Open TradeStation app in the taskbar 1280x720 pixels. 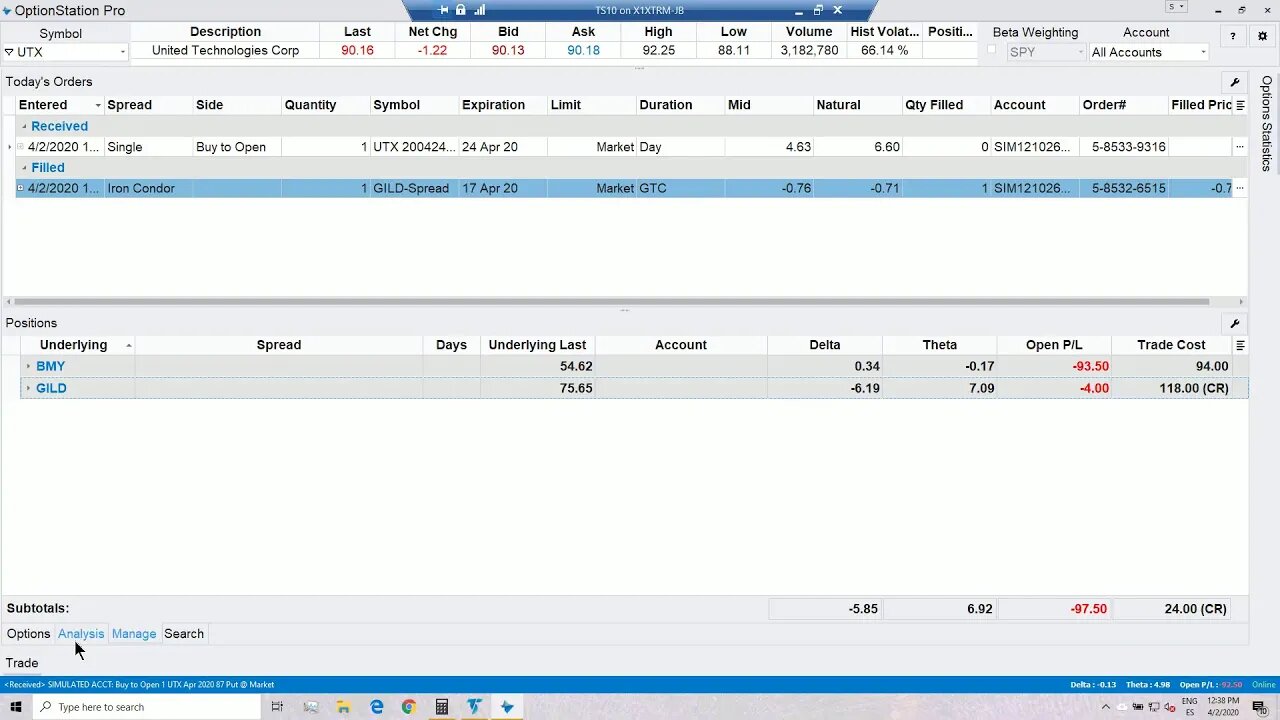(474, 707)
